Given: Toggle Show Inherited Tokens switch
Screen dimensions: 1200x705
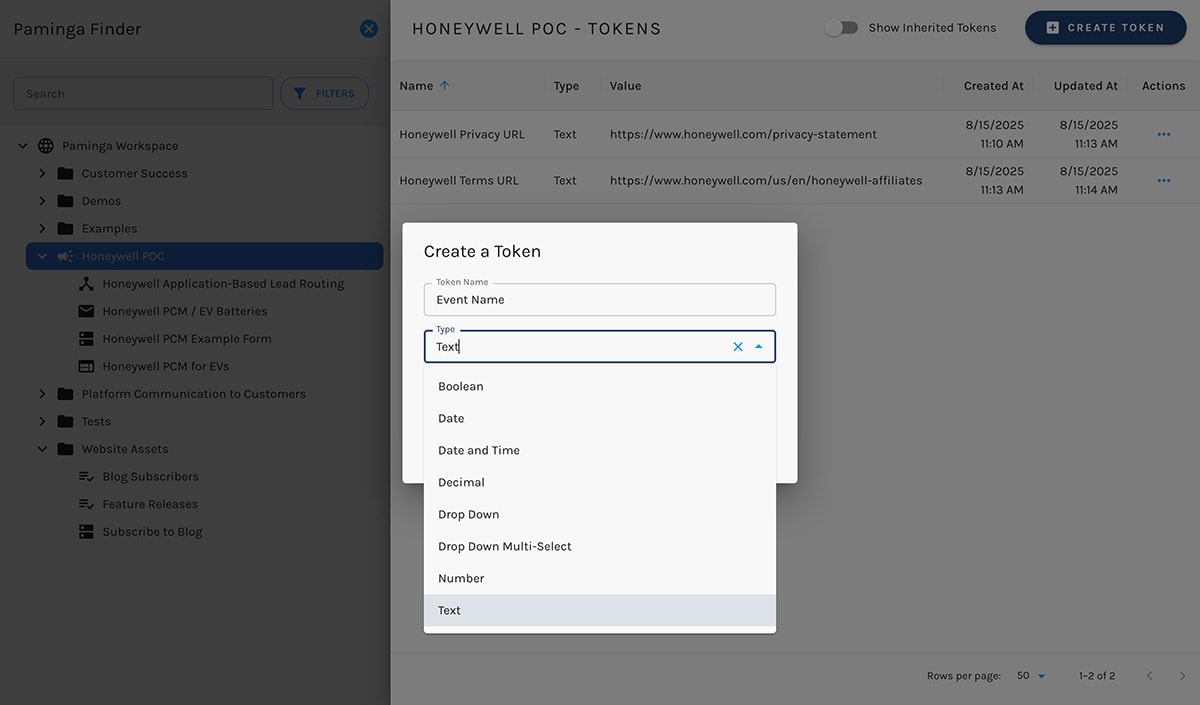Looking at the screenshot, I should [841, 28].
